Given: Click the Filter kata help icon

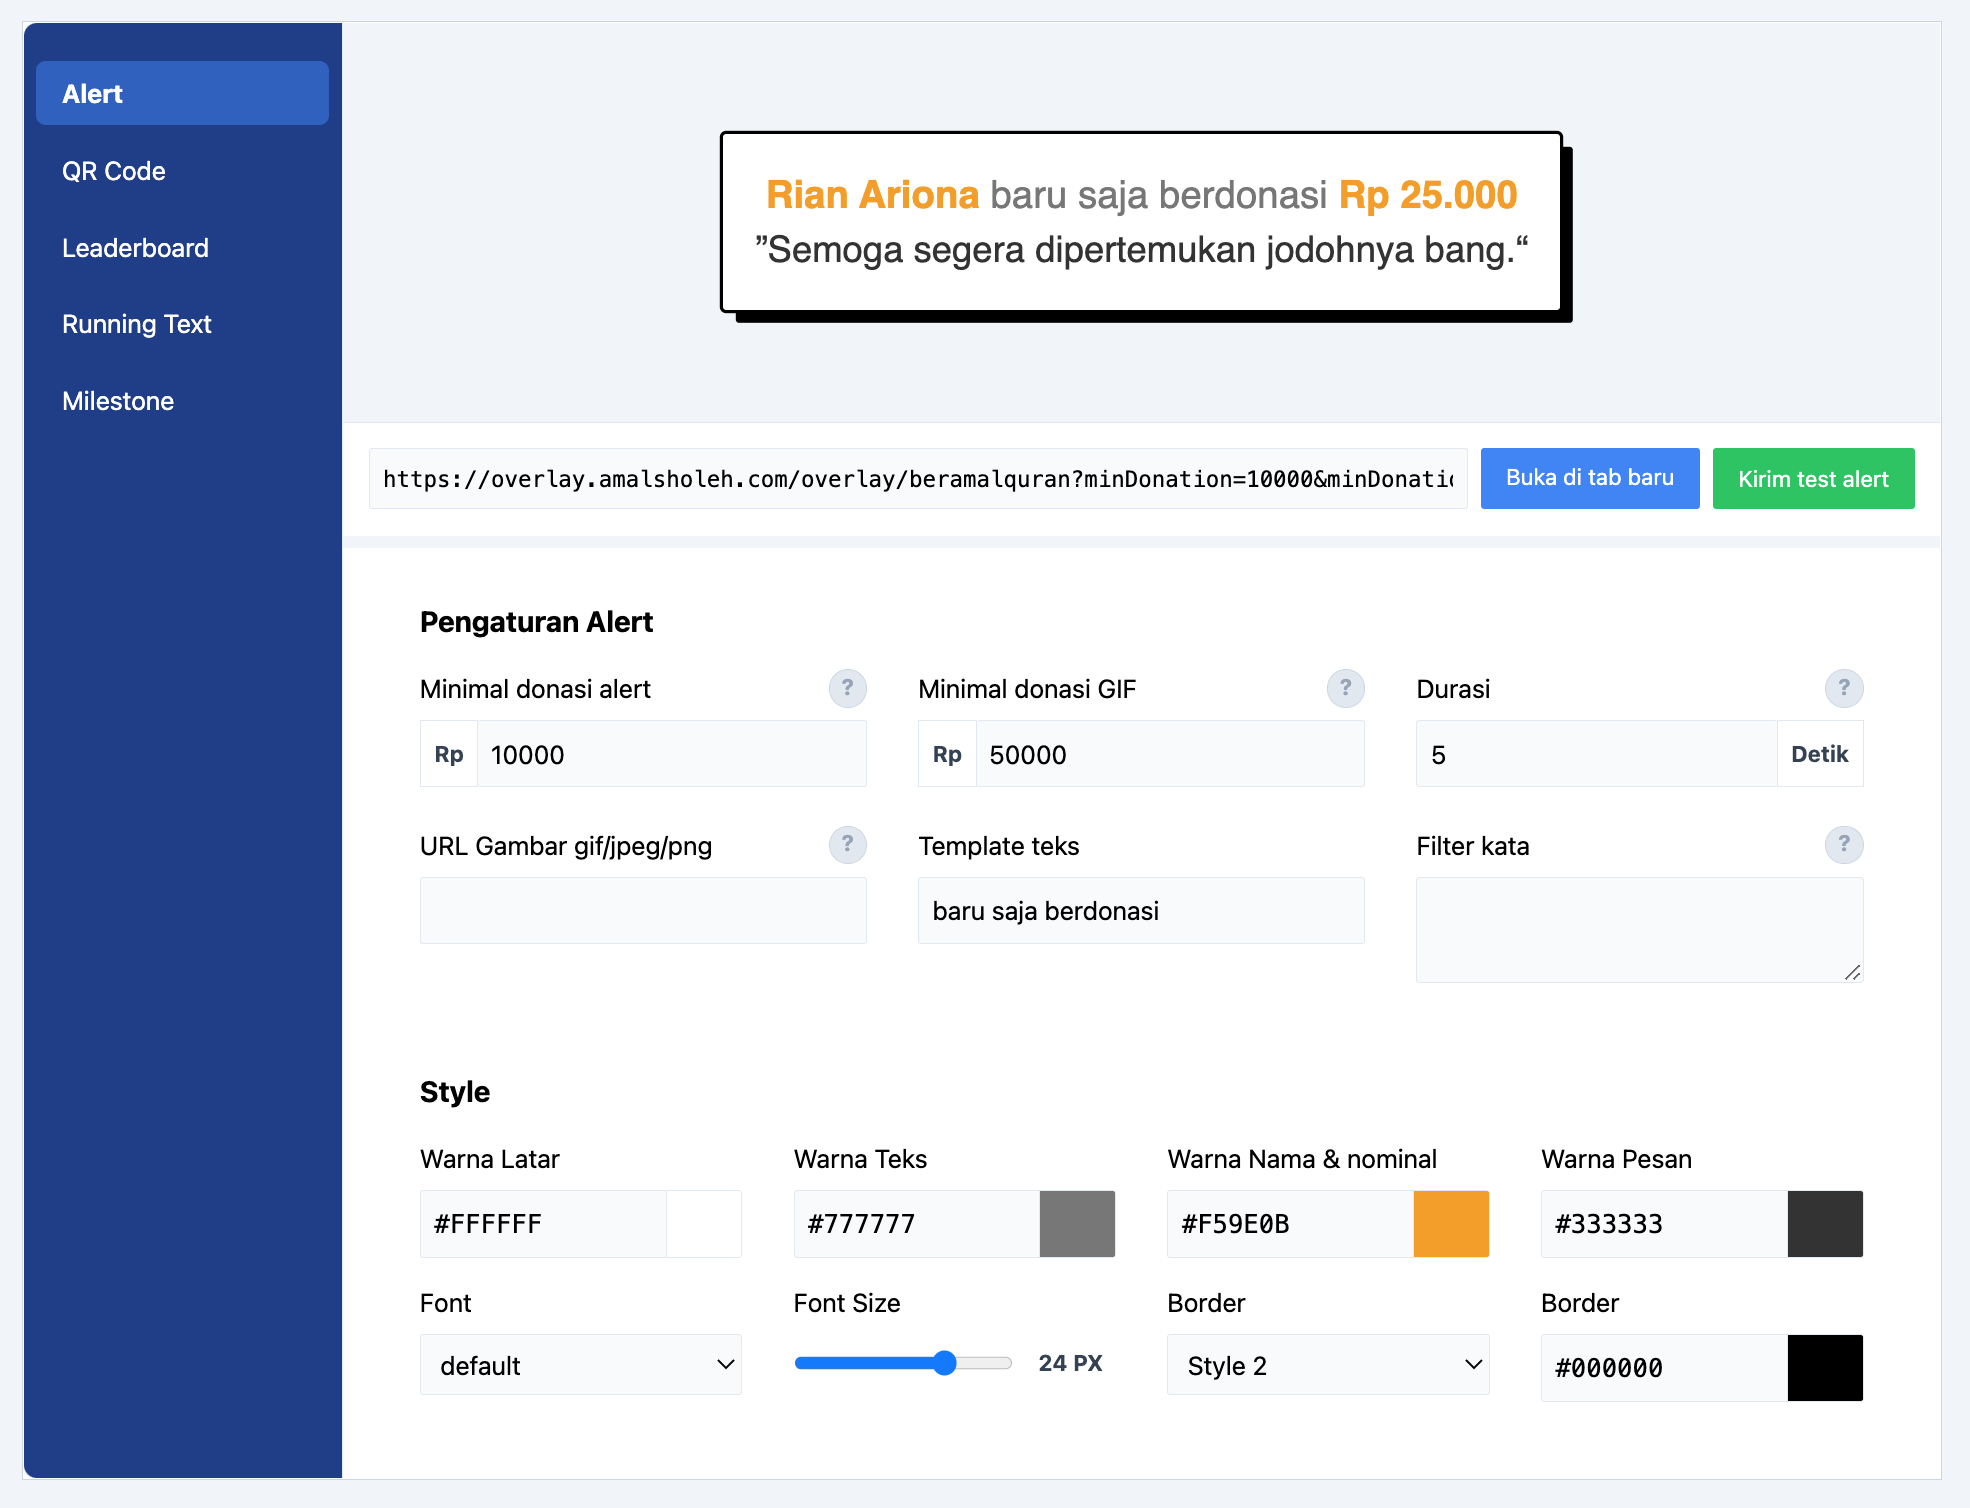Looking at the screenshot, I should pyautogui.click(x=1843, y=845).
